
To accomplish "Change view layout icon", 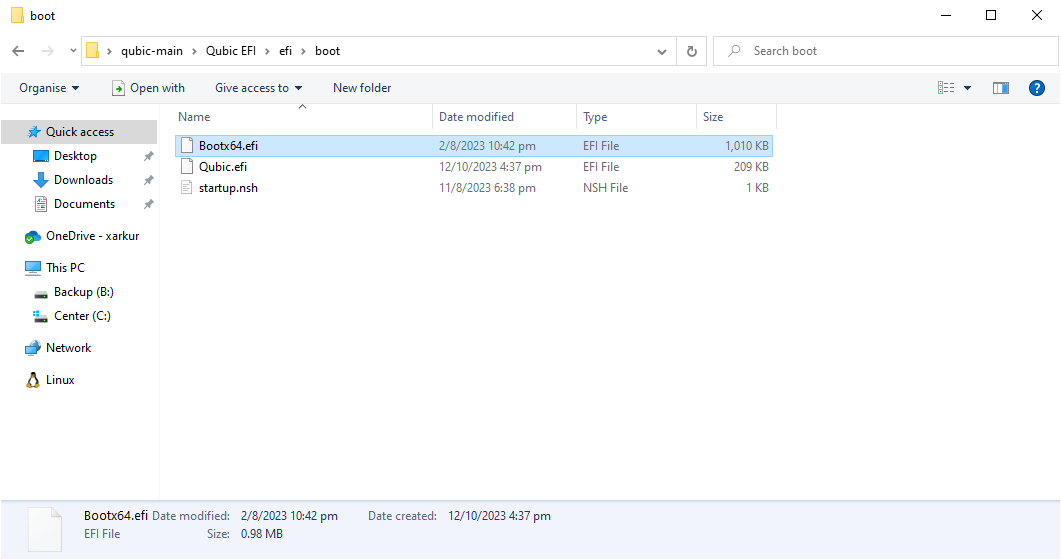I will point(946,88).
